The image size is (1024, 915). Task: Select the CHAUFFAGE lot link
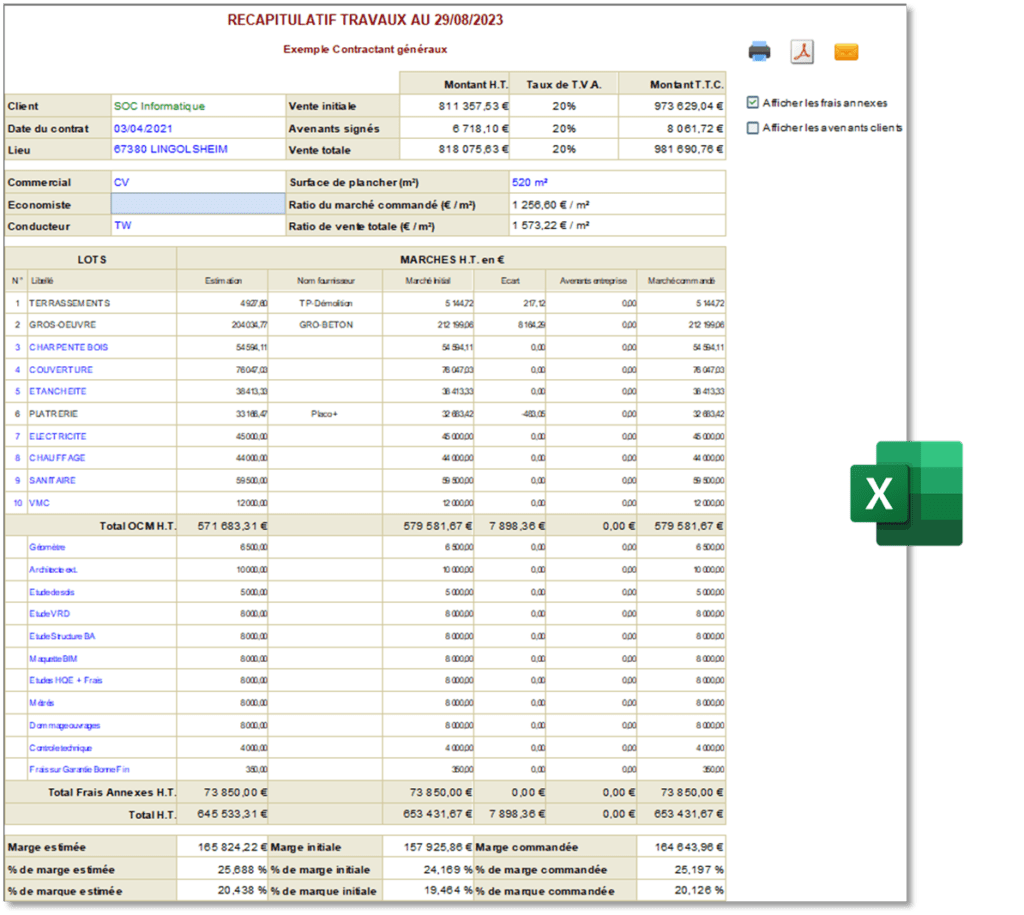pos(57,458)
